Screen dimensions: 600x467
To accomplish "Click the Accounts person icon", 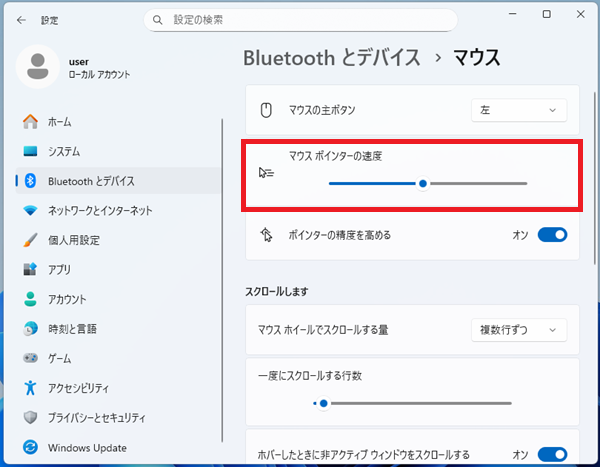I will pos(30,299).
